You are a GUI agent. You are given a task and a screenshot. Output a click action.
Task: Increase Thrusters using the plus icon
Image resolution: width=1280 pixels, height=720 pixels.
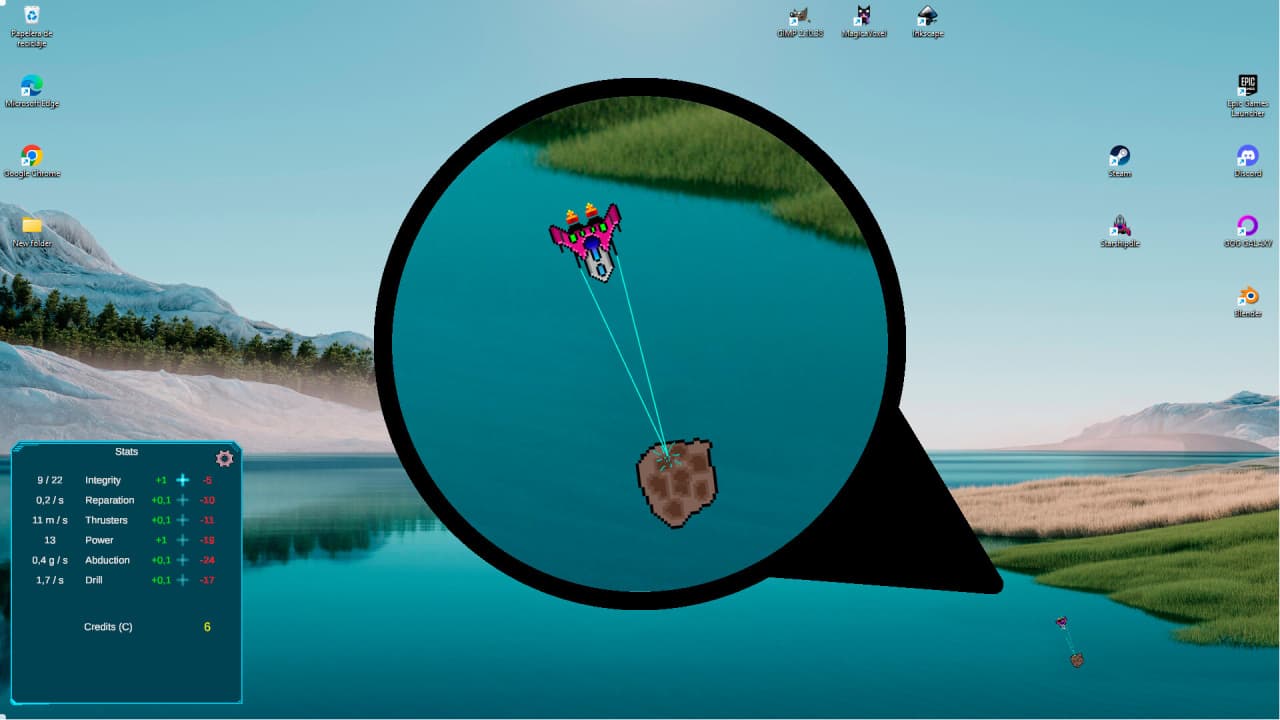click(x=183, y=520)
